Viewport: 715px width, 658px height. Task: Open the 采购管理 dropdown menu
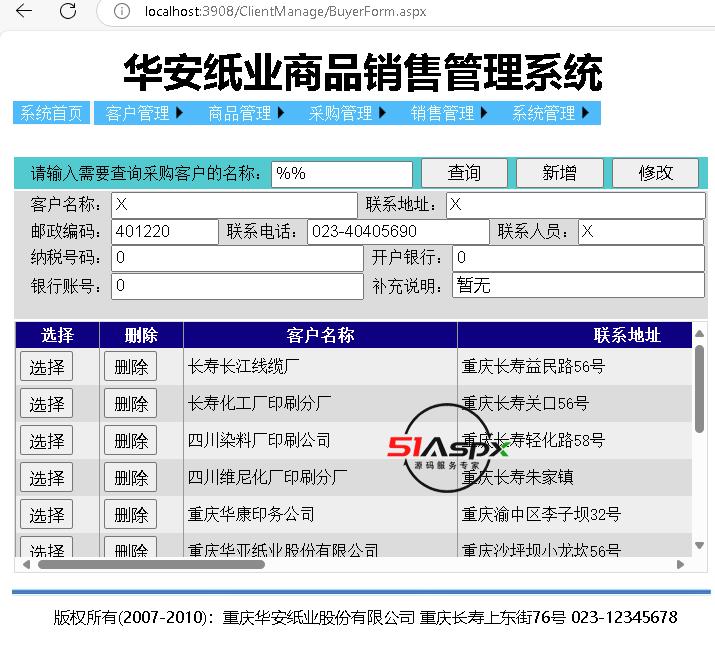348,113
